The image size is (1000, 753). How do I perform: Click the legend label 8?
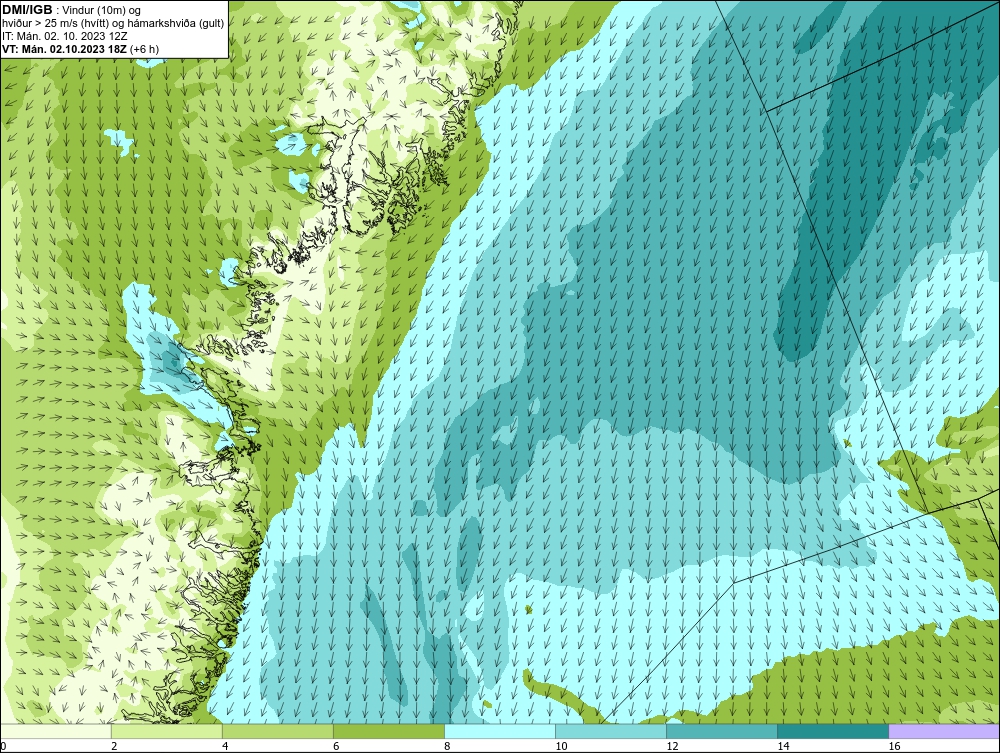(447, 746)
